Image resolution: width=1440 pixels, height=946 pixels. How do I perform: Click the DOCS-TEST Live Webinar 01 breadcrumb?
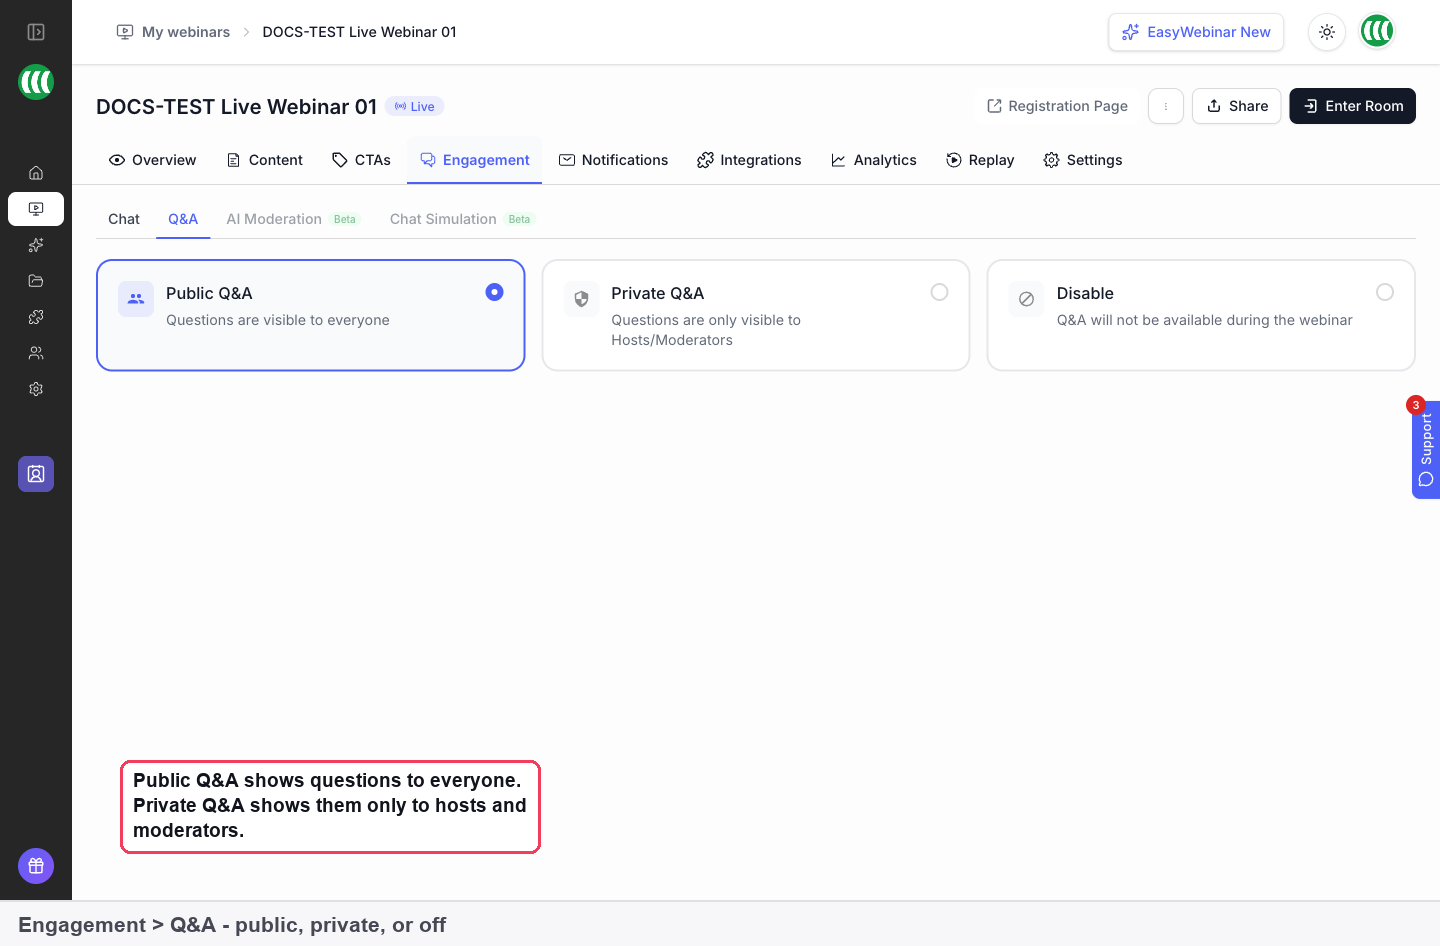[x=360, y=32]
